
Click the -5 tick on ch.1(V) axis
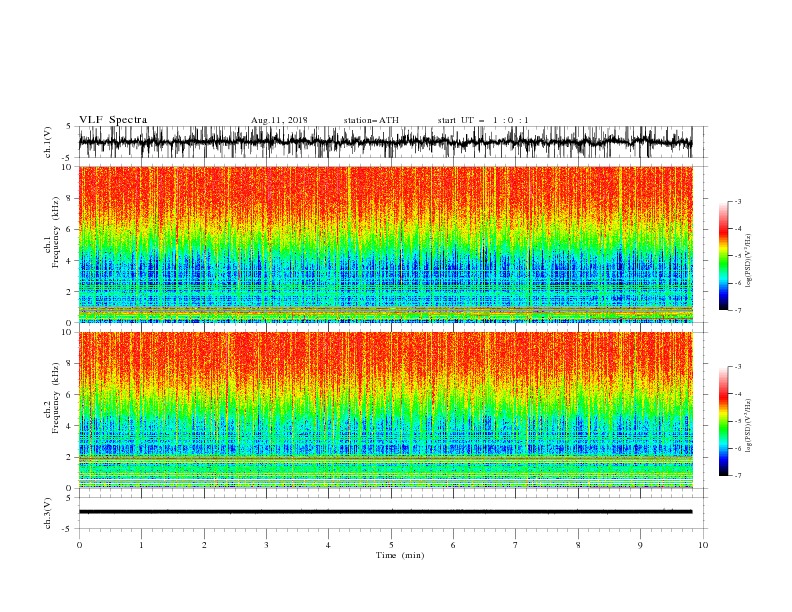[67, 158]
